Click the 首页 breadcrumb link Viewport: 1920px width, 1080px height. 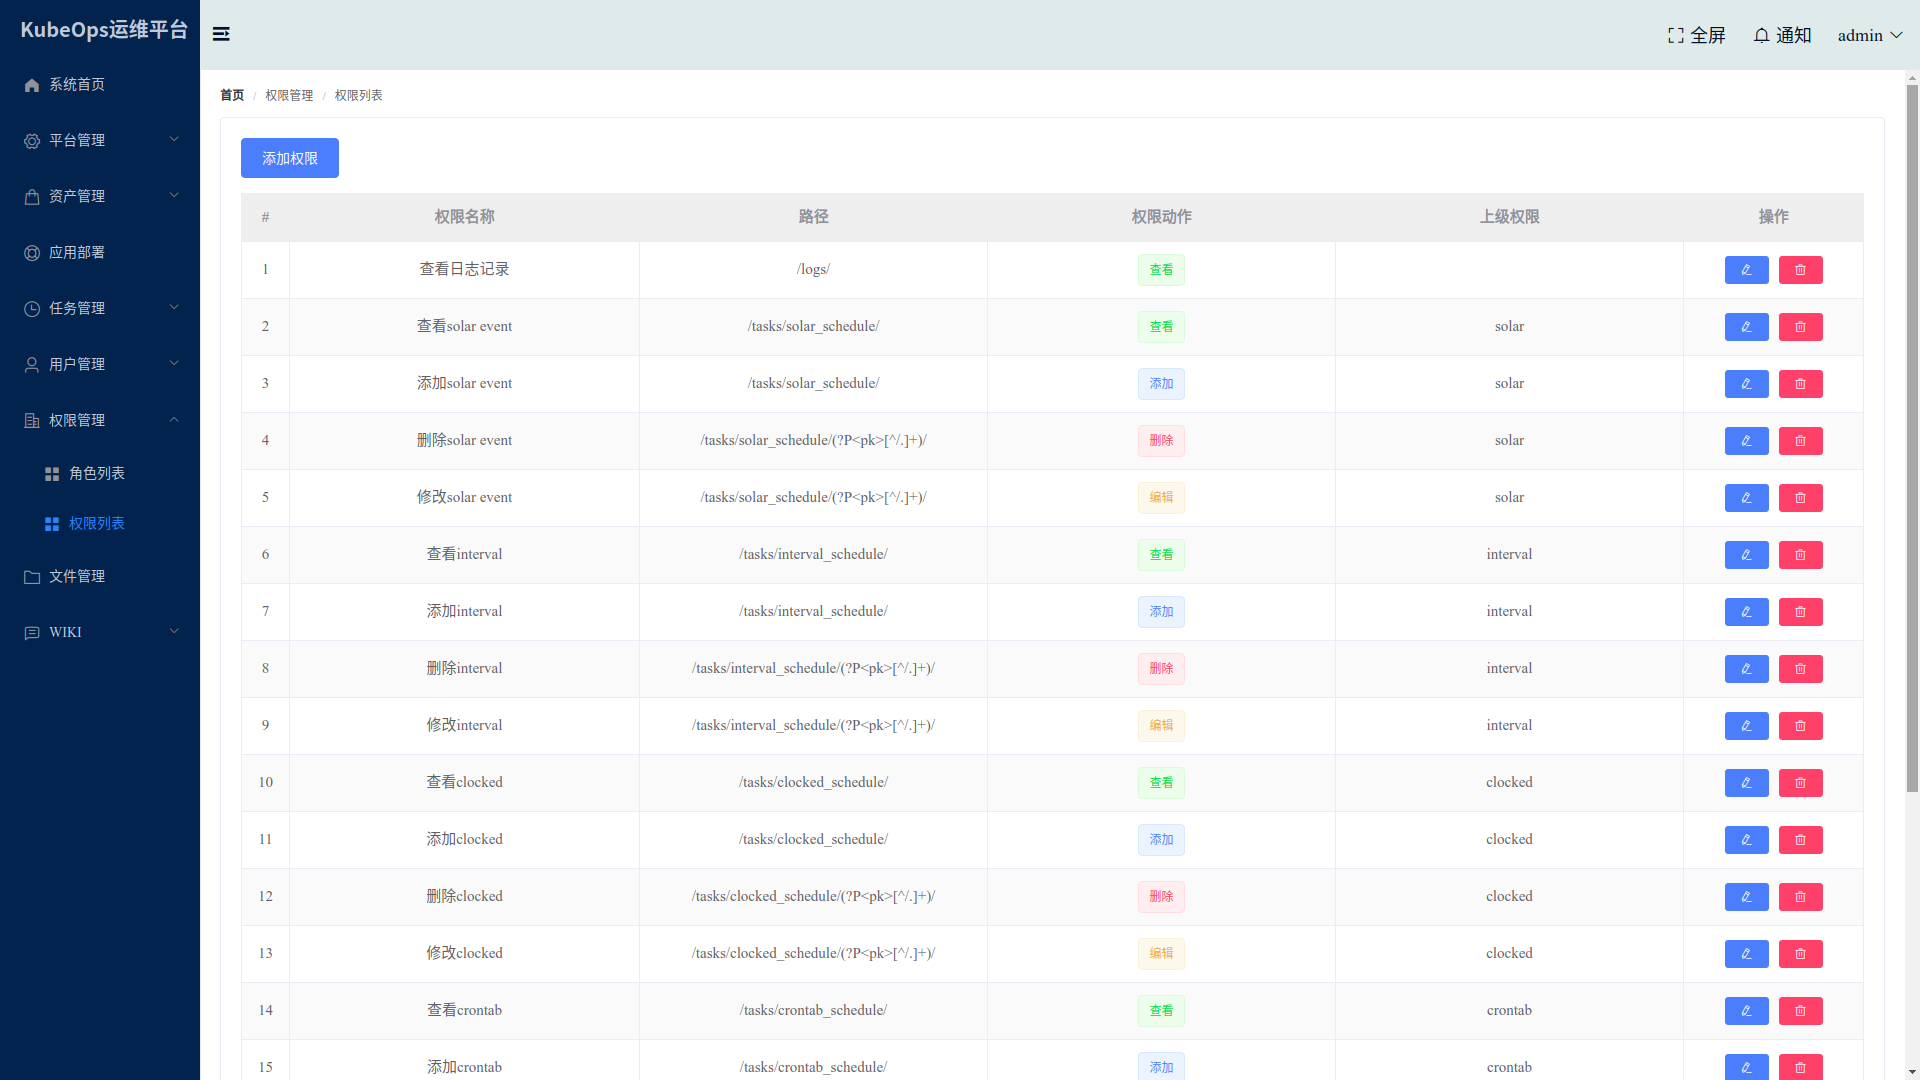click(x=232, y=95)
